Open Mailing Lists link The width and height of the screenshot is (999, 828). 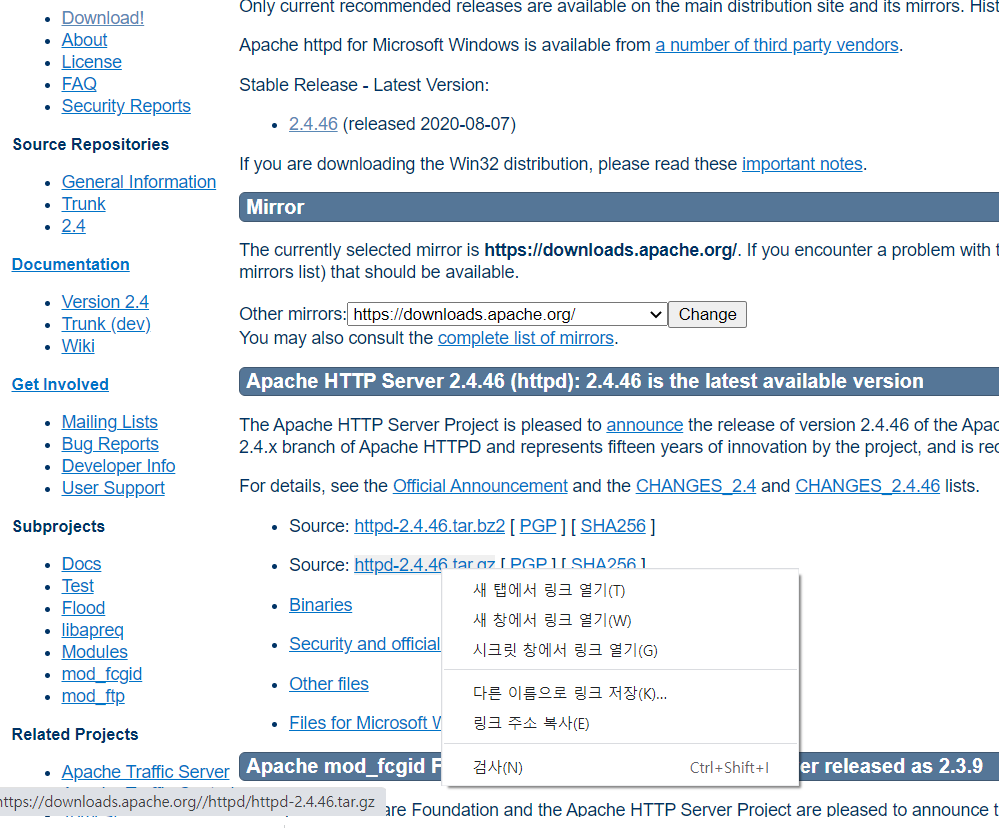pos(110,422)
